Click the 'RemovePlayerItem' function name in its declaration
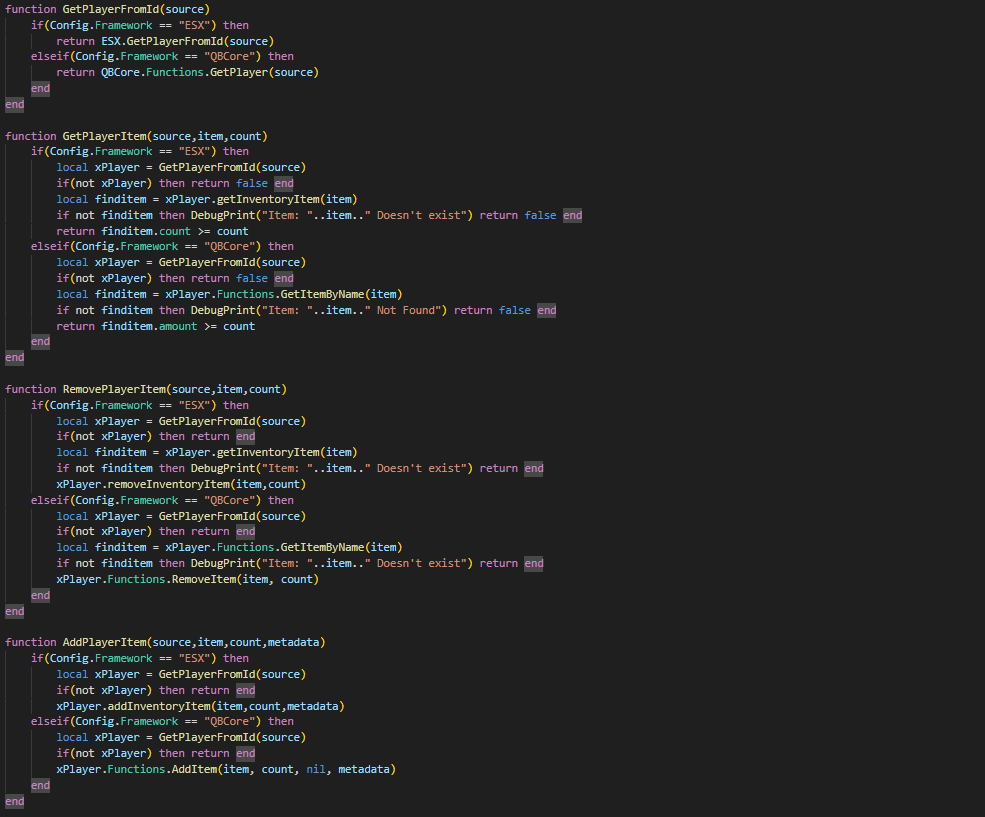 (114, 389)
